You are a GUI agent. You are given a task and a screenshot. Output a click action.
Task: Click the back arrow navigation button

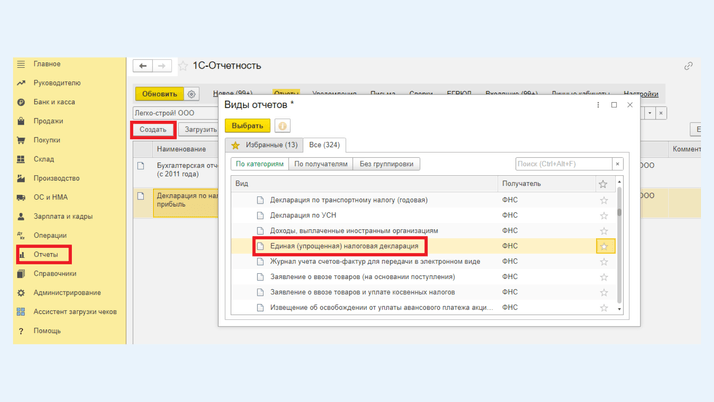pos(143,66)
